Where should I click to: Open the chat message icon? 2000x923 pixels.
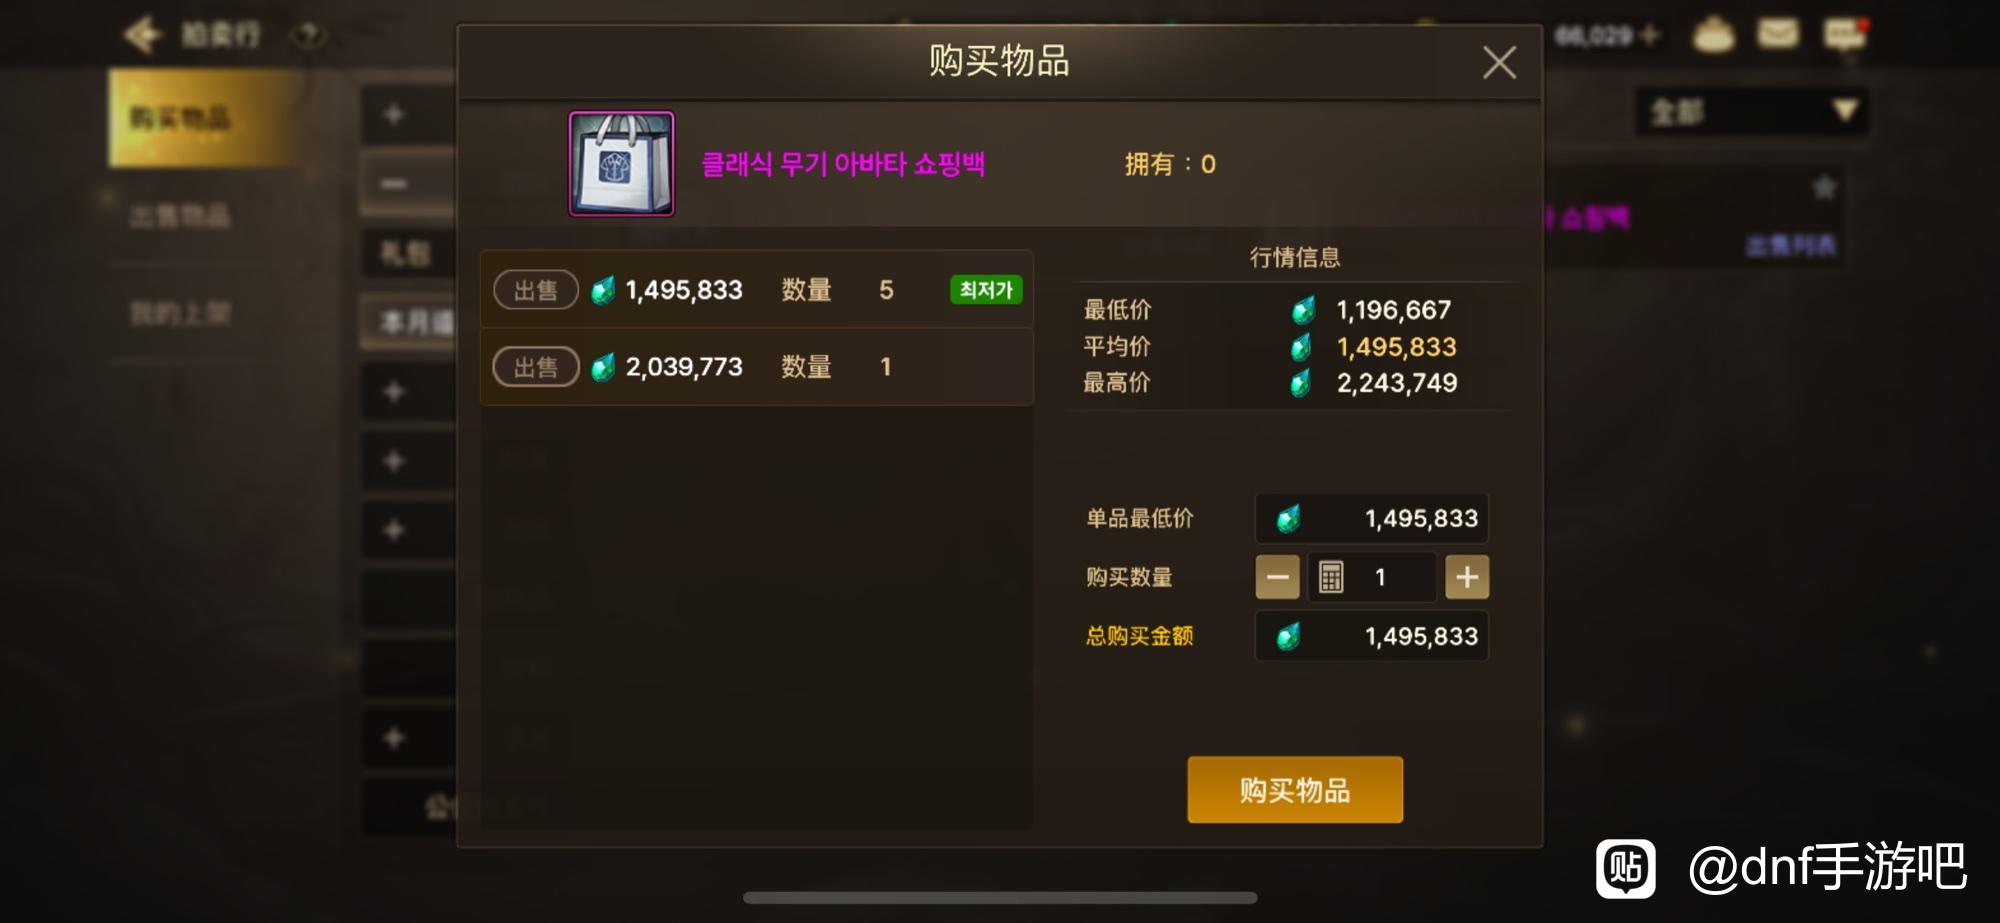click(x=1844, y=34)
